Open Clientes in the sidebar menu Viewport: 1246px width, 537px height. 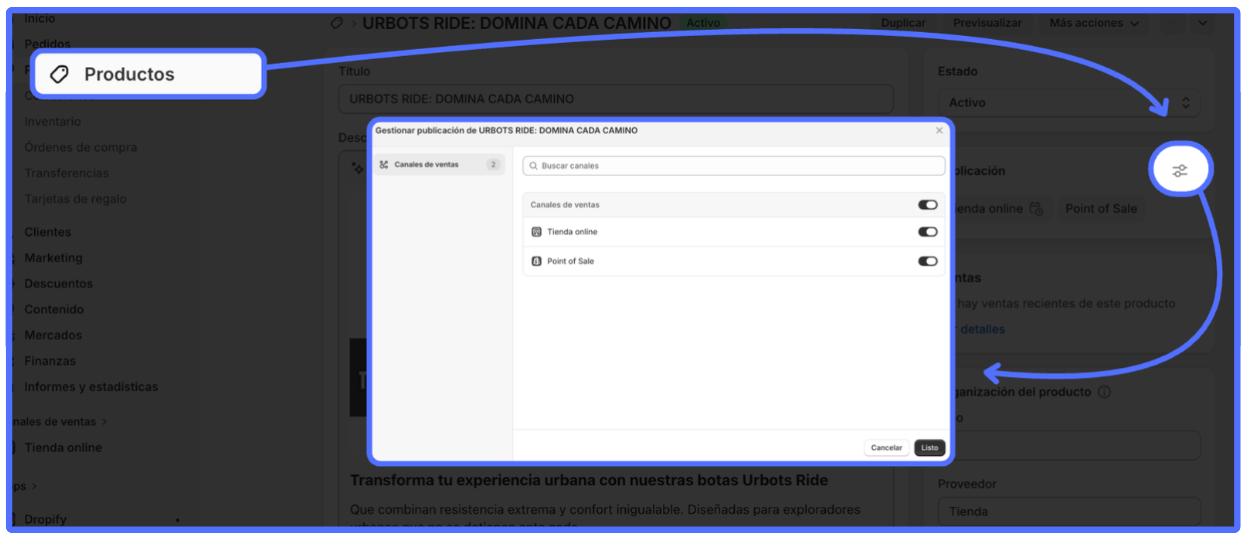pyautogui.click(x=48, y=232)
